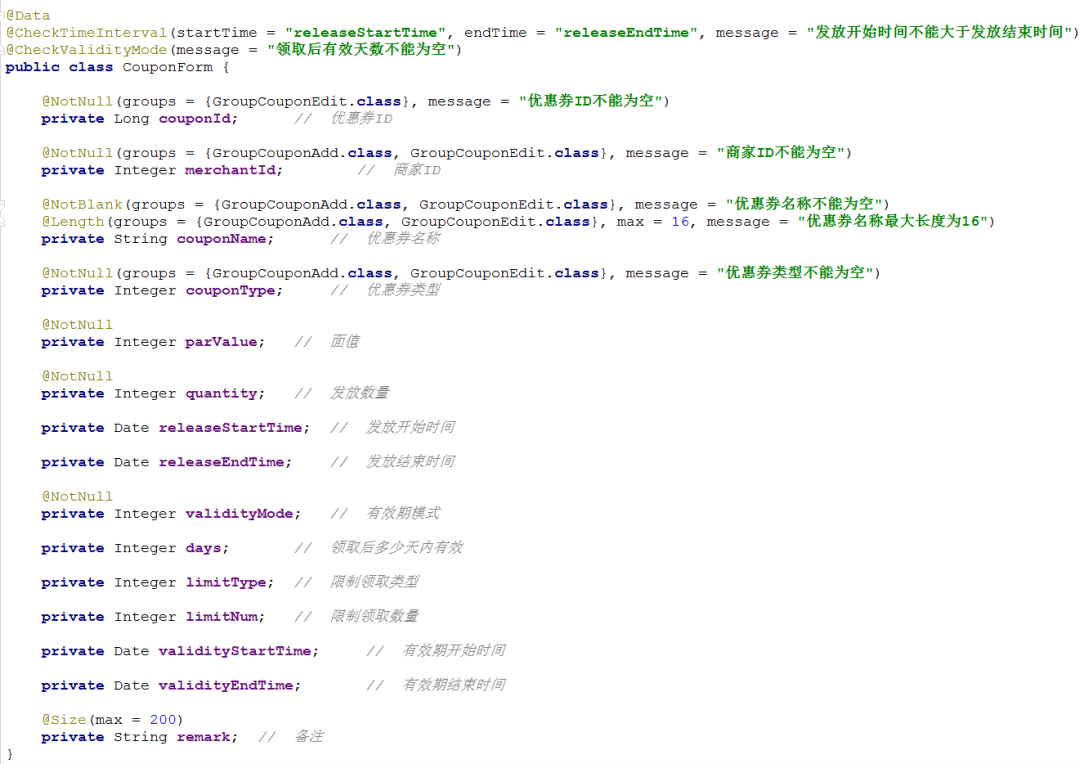Click the remark field name
The width and height of the screenshot is (1080, 764).
[204, 737]
